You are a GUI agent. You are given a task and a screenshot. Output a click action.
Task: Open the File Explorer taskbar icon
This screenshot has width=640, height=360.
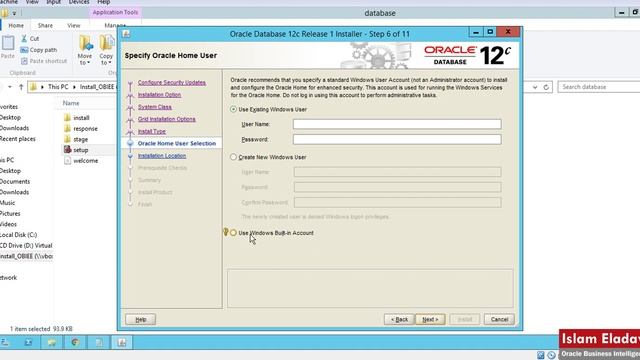pyautogui.click(x=51, y=342)
